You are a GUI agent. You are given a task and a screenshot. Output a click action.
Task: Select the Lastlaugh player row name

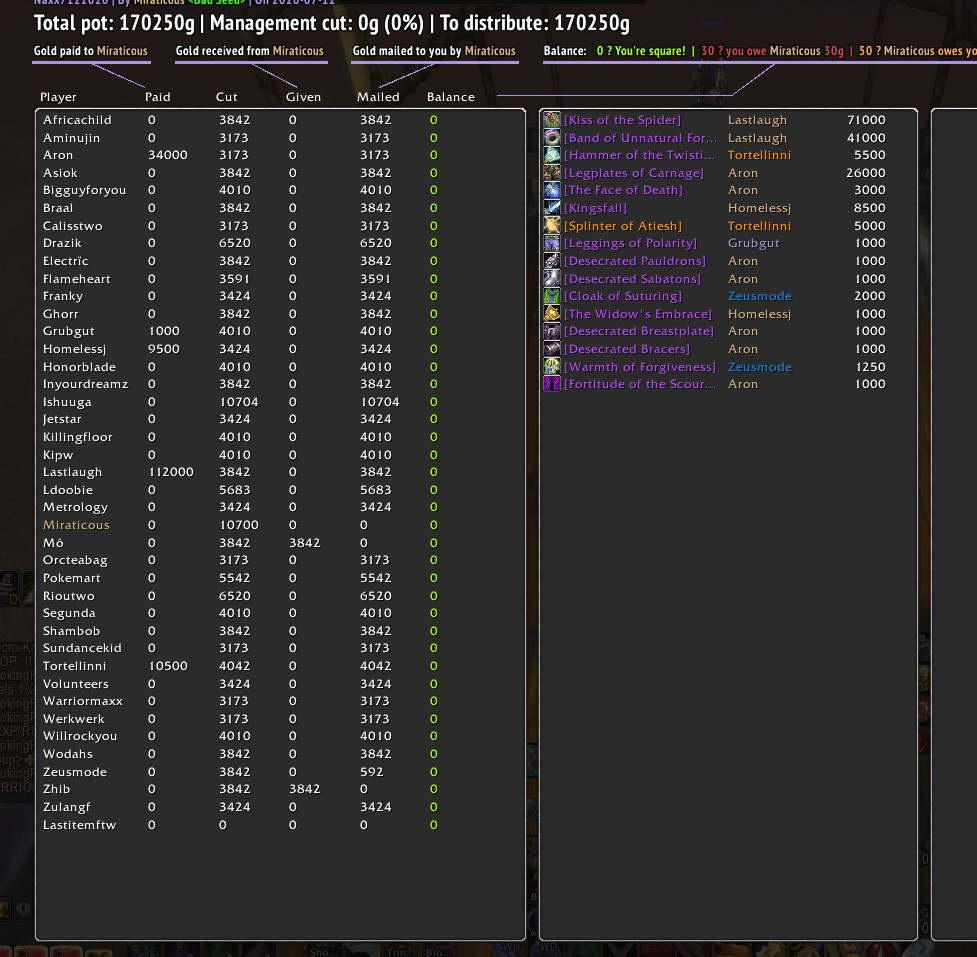point(72,472)
